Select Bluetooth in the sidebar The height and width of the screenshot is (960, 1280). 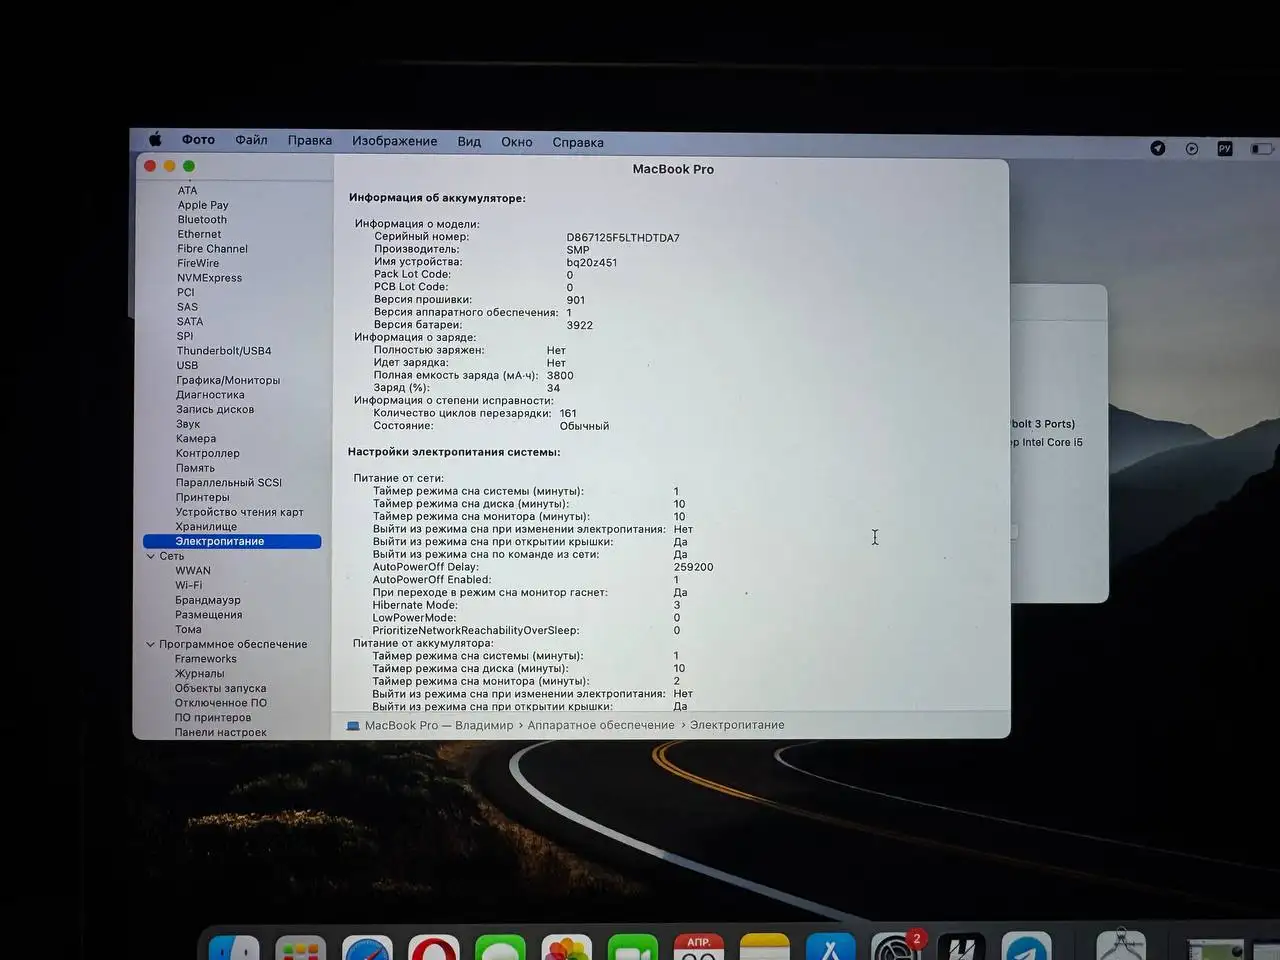[x=202, y=220]
